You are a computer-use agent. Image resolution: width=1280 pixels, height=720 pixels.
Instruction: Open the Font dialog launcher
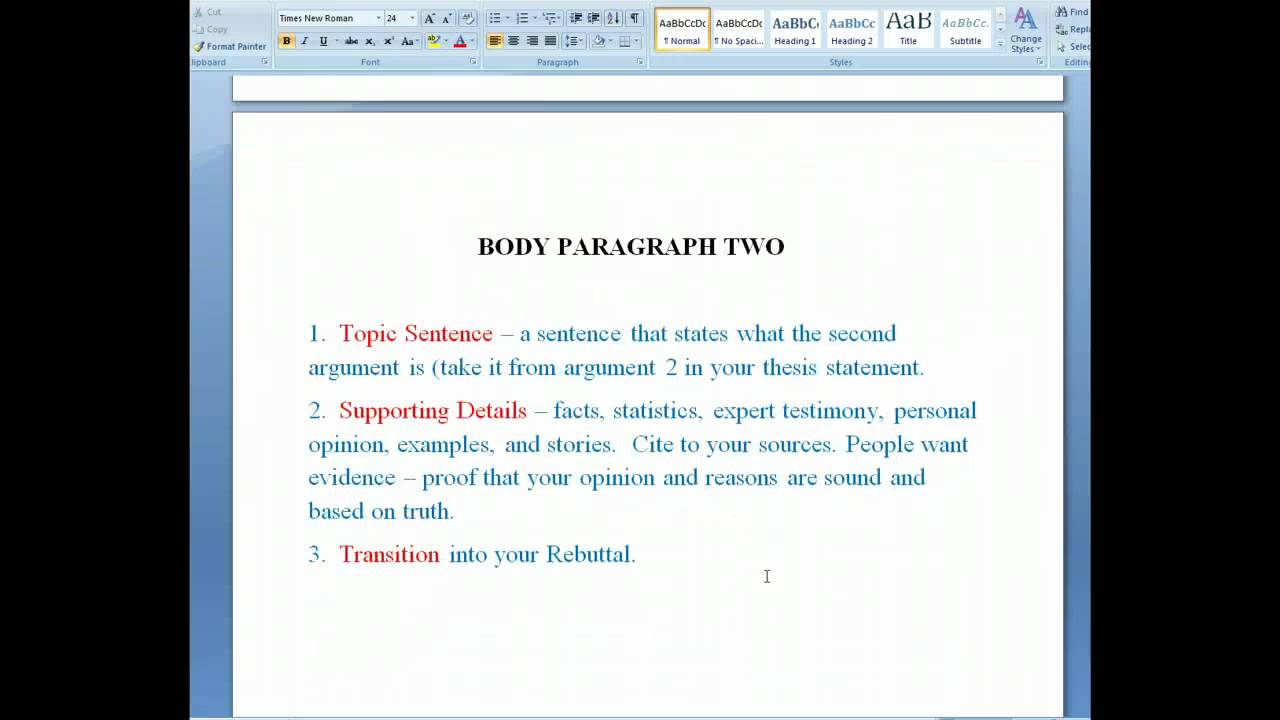tap(473, 62)
